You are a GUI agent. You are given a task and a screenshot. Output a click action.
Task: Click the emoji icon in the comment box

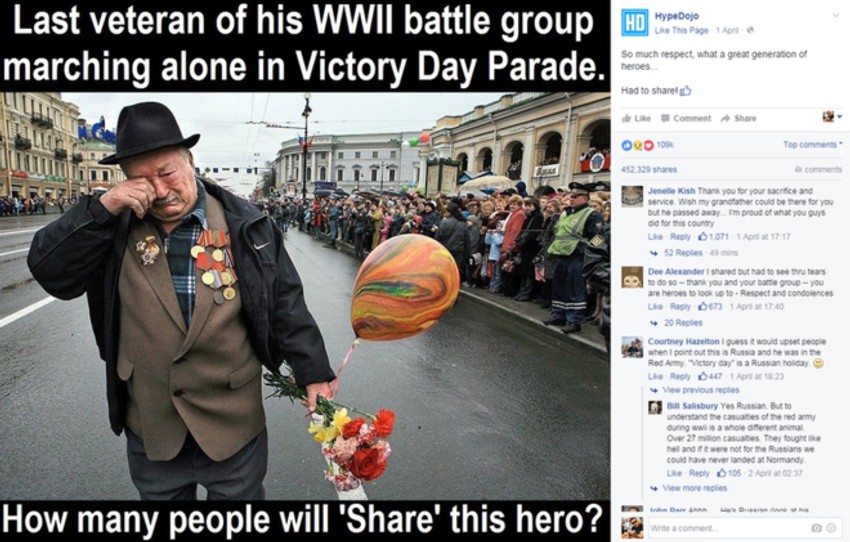[x=831, y=528]
